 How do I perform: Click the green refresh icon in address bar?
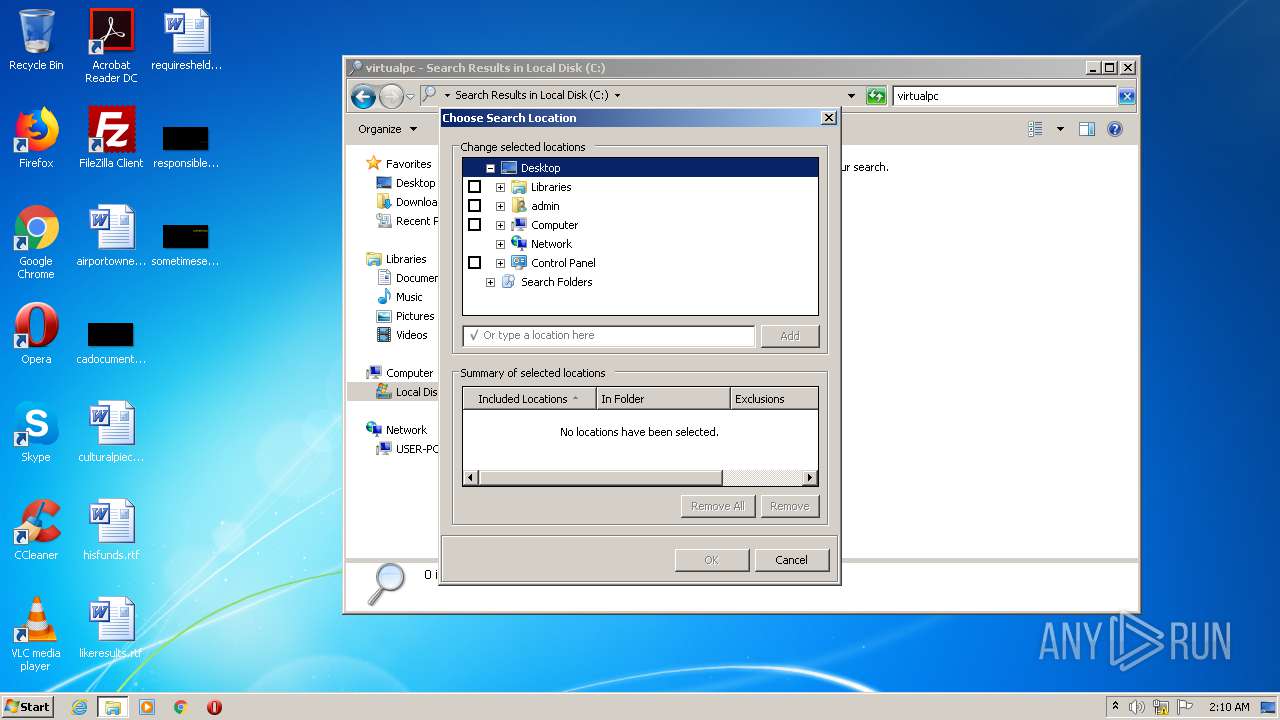click(x=877, y=96)
